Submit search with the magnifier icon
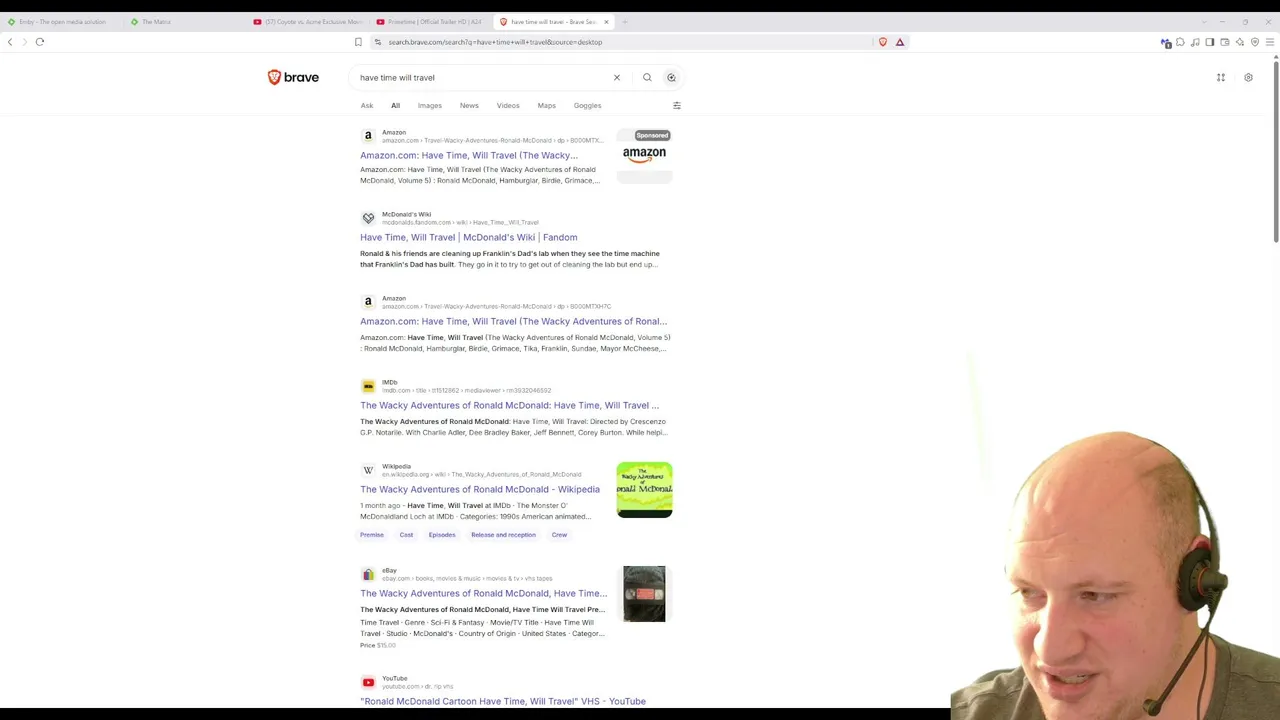Image resolution: width=1280 pixels, height=720 pixels. click(x=647, y=77)
